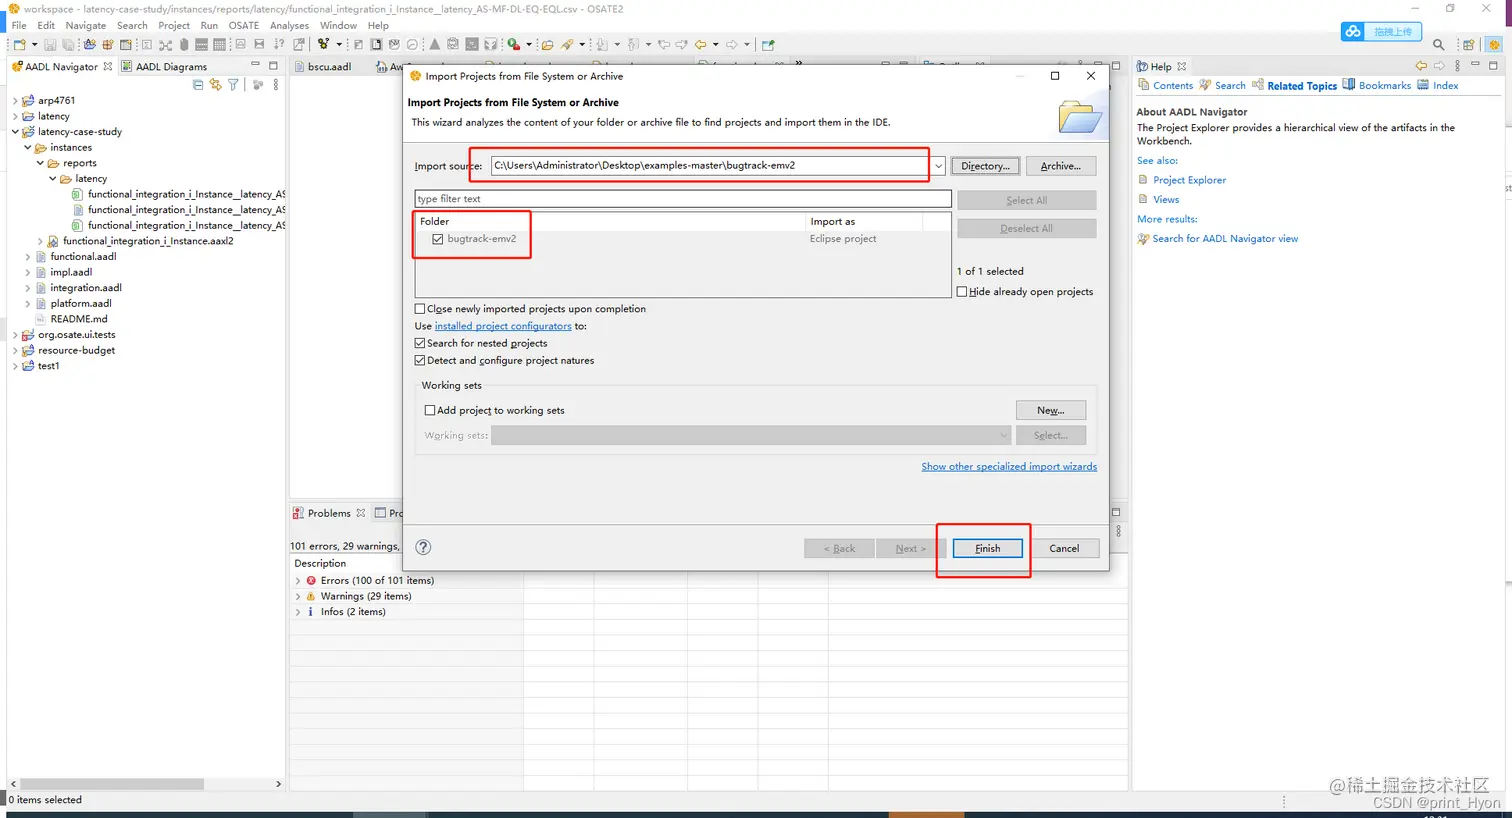Open the Open Perspective icon
Viewport: 1512px width, 818px height.
tap(1468, 45)
